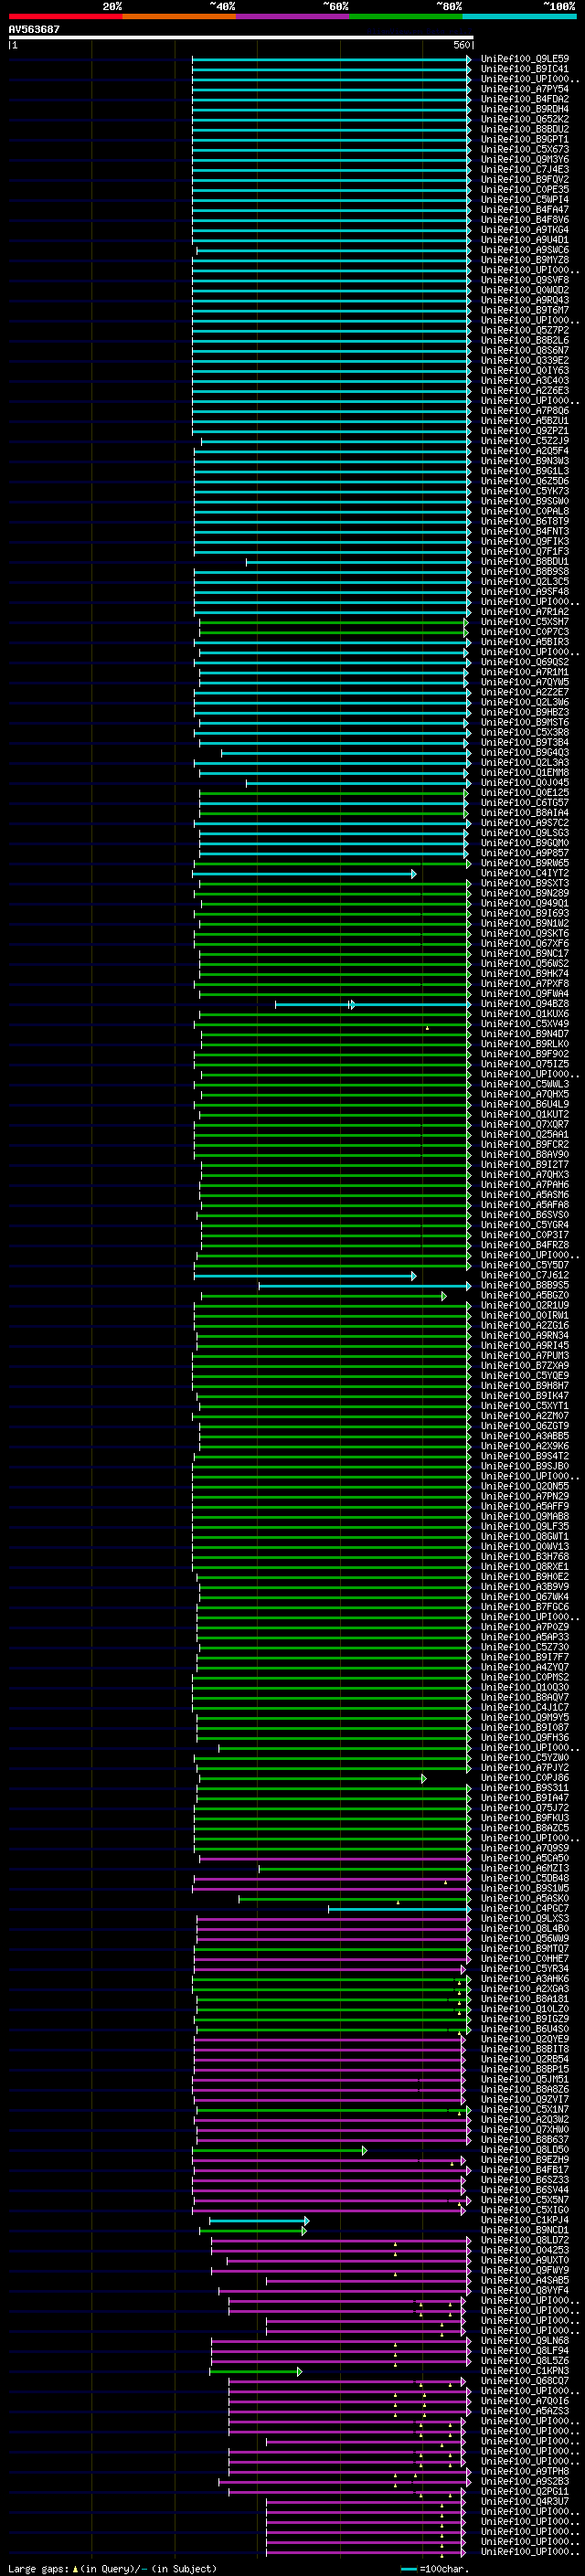Click the query title AV563687
This screenshot has height=2576, width=585.
(34, 29)
